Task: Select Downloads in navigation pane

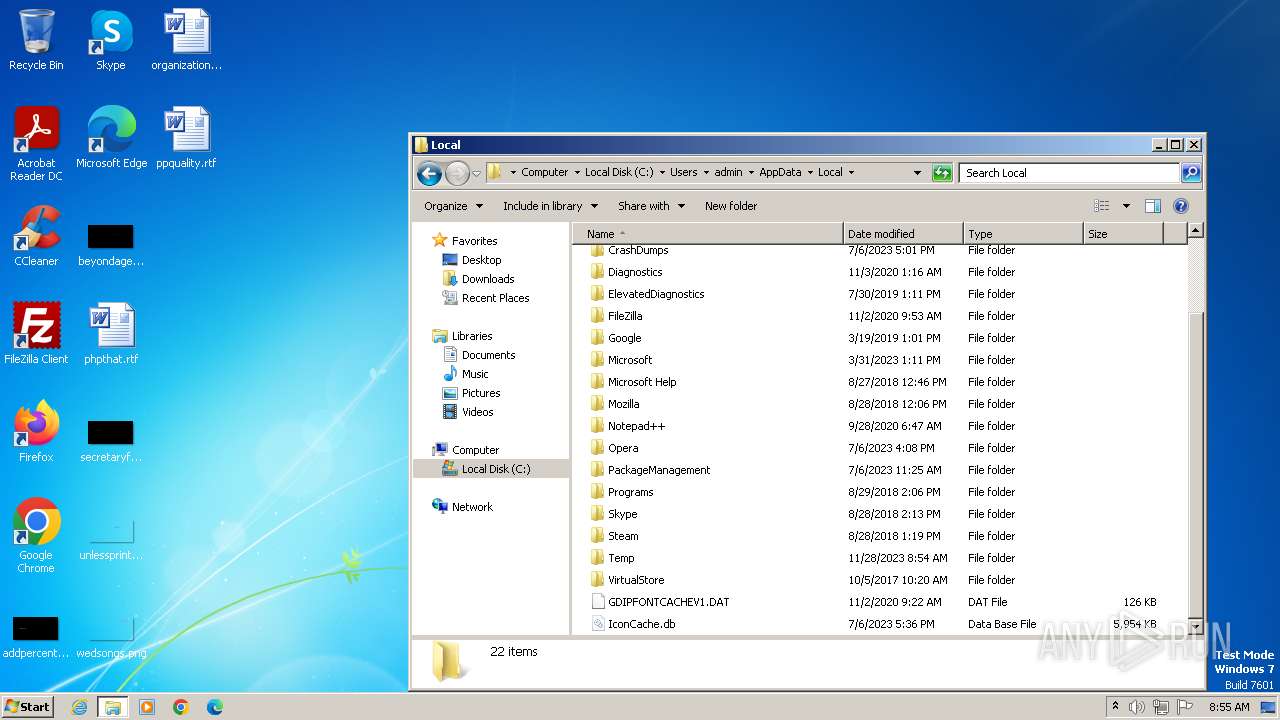Action: 488,279
